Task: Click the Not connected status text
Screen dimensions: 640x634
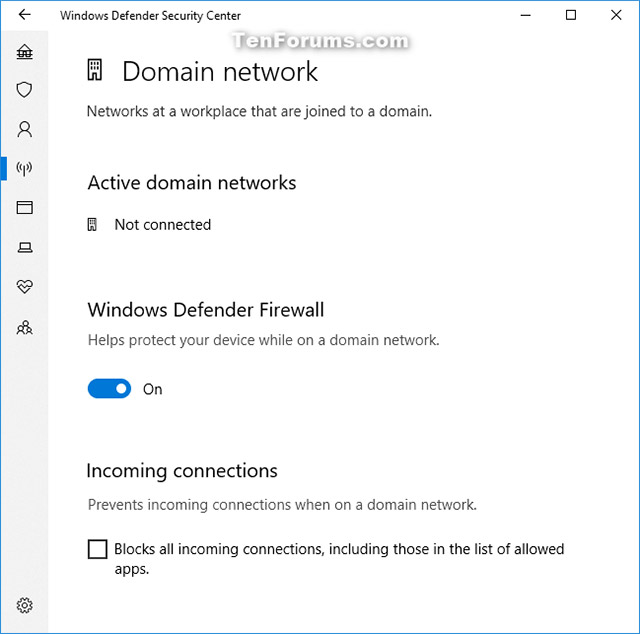Action: tap(162, 225)
